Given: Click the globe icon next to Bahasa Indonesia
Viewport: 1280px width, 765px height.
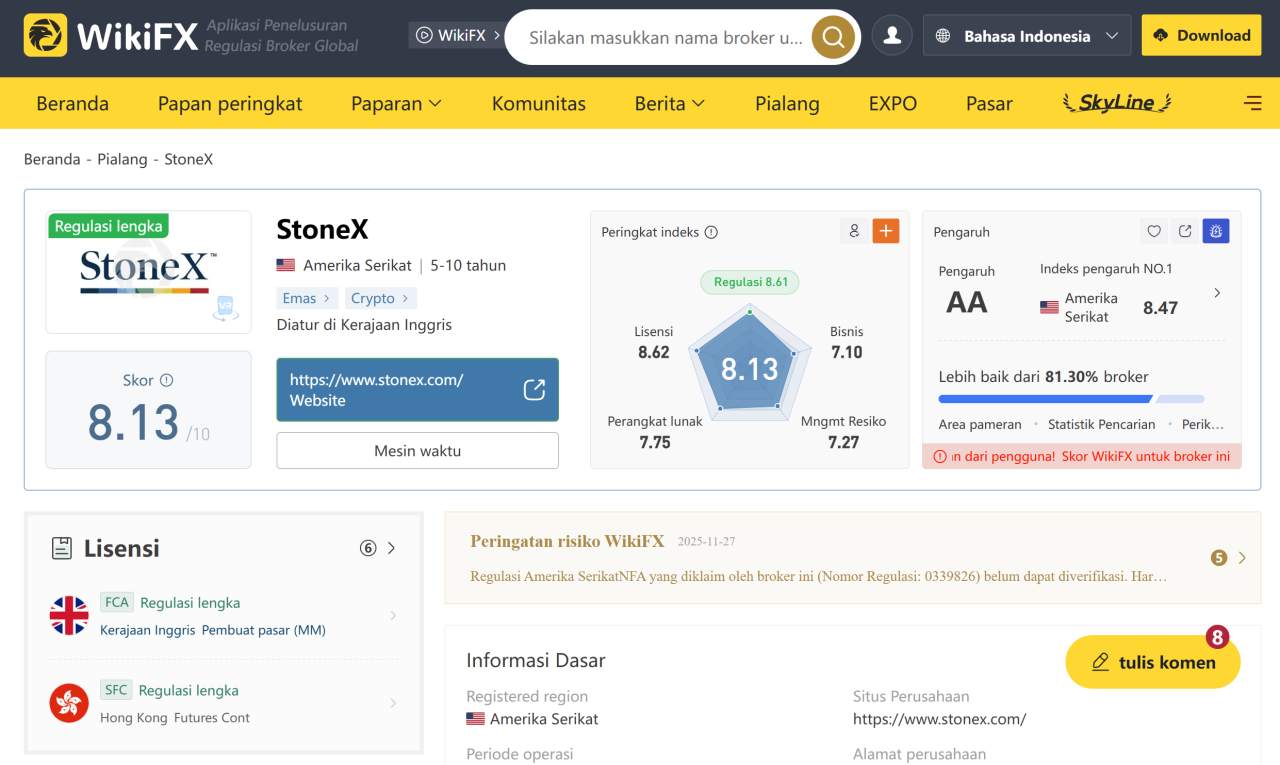Looking at the screenshot, I should pyautogui.click(x=942, y=35).
